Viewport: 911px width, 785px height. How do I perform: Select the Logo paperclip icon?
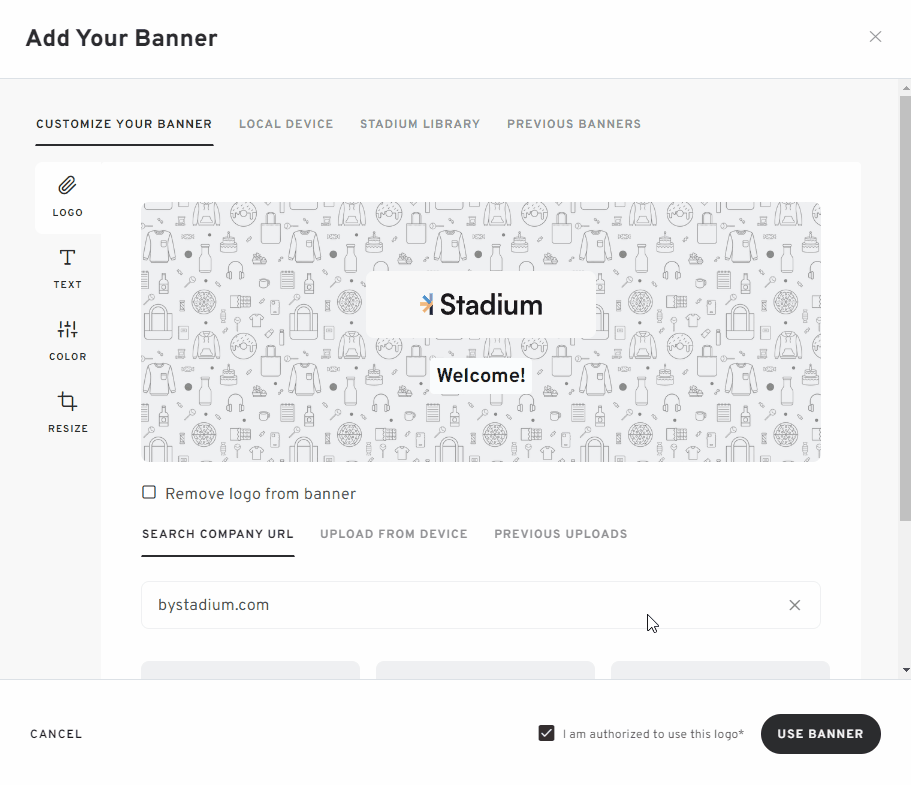(x=67, y=186)
